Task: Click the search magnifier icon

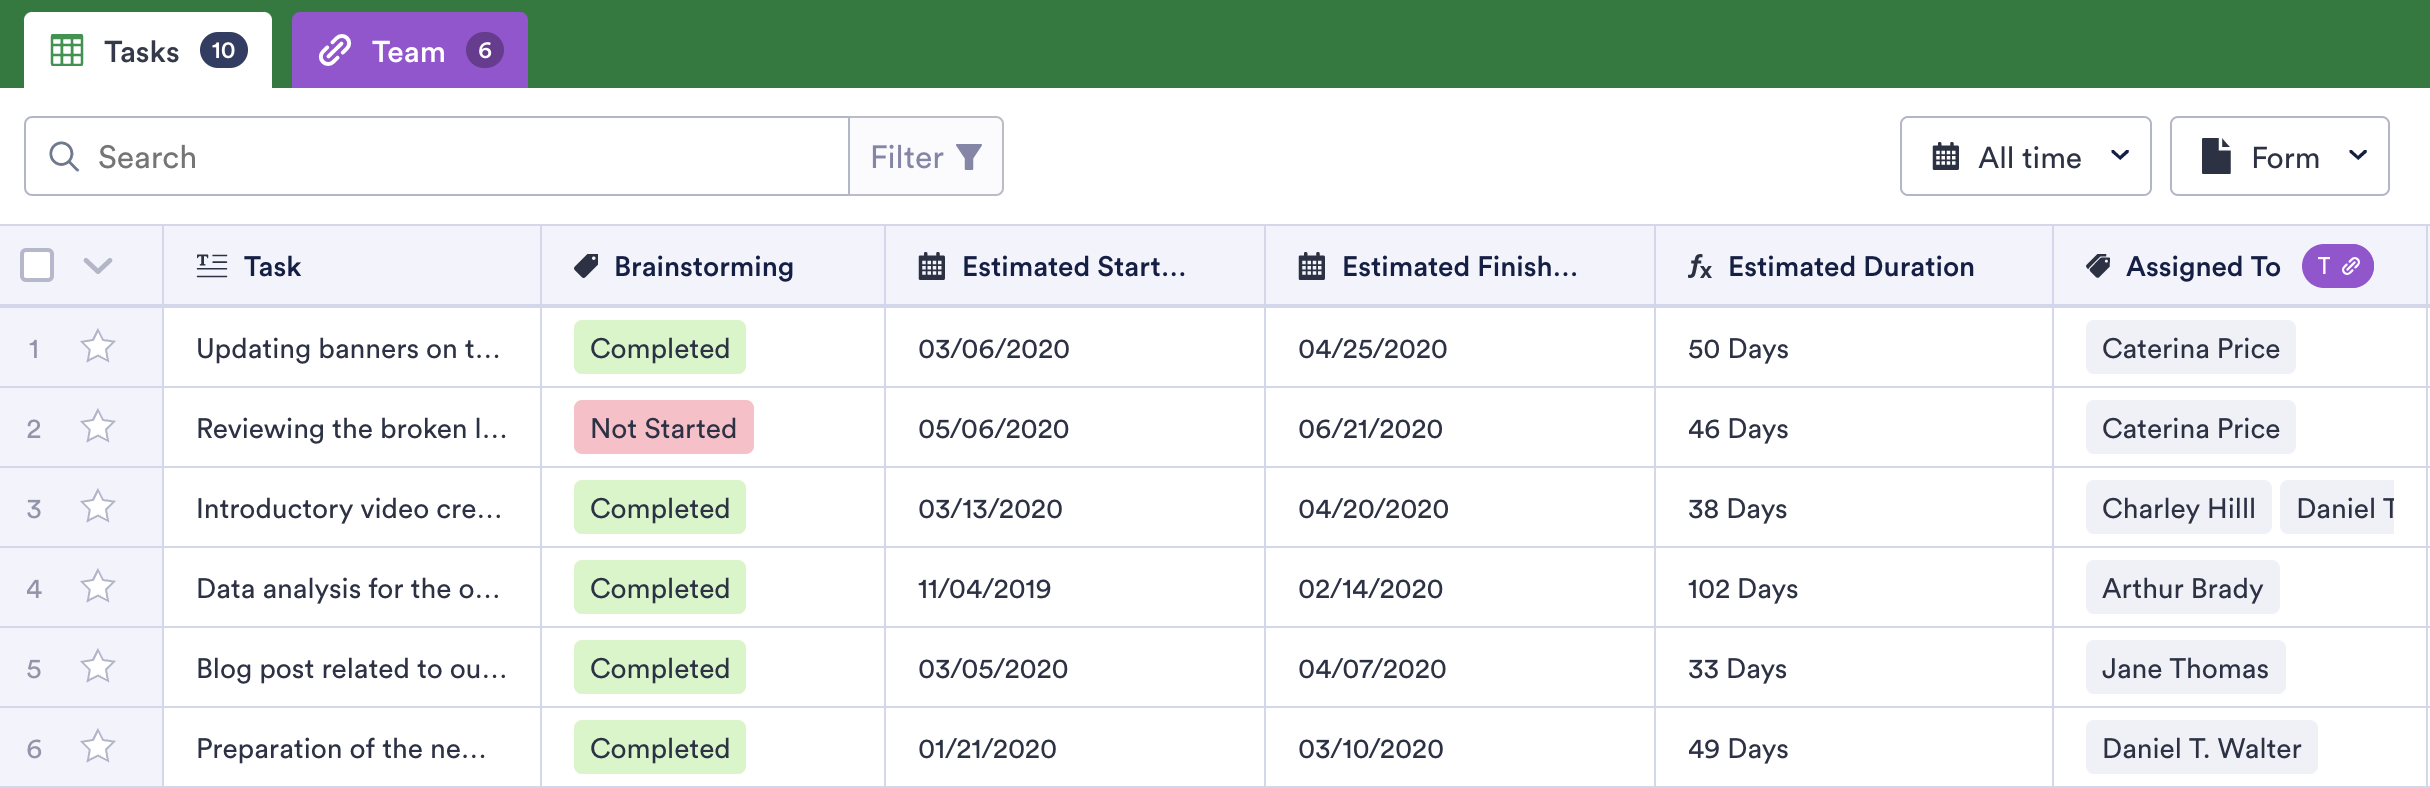Action: [64, 157]
